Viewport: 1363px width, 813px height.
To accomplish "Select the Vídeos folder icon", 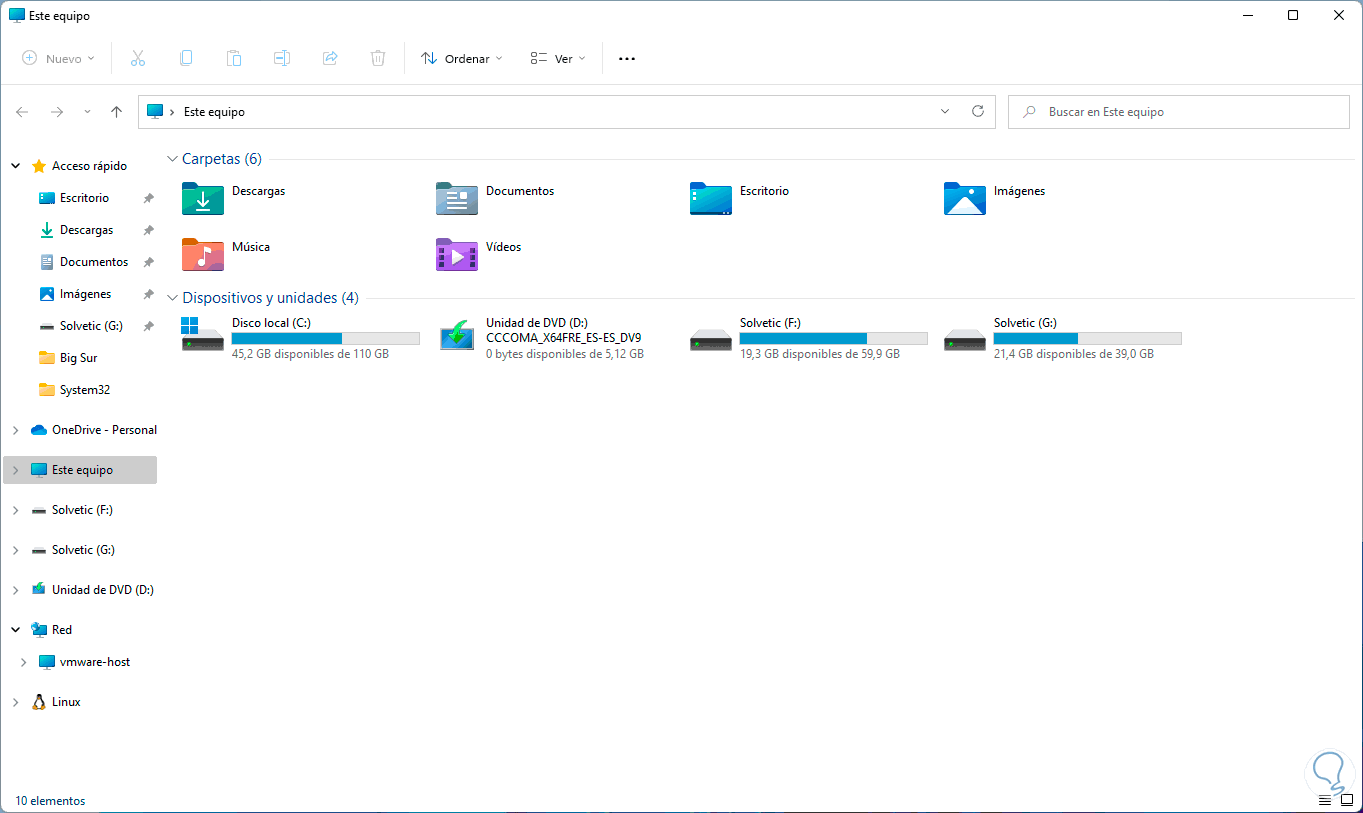I will pyautogui.click(x=457, y=254).
